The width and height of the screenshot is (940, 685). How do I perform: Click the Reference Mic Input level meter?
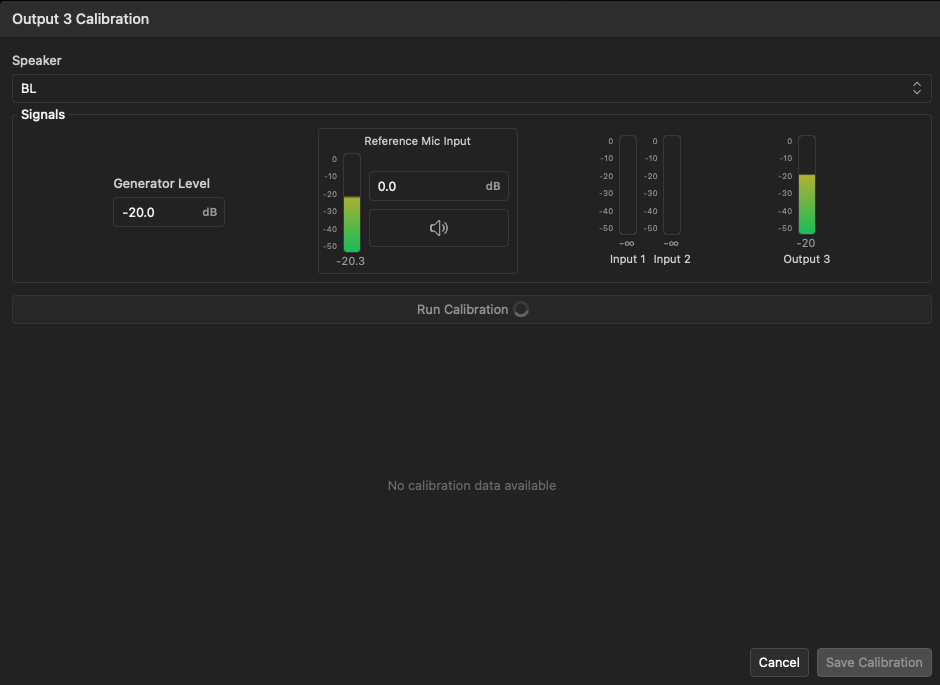coord(352,203)
